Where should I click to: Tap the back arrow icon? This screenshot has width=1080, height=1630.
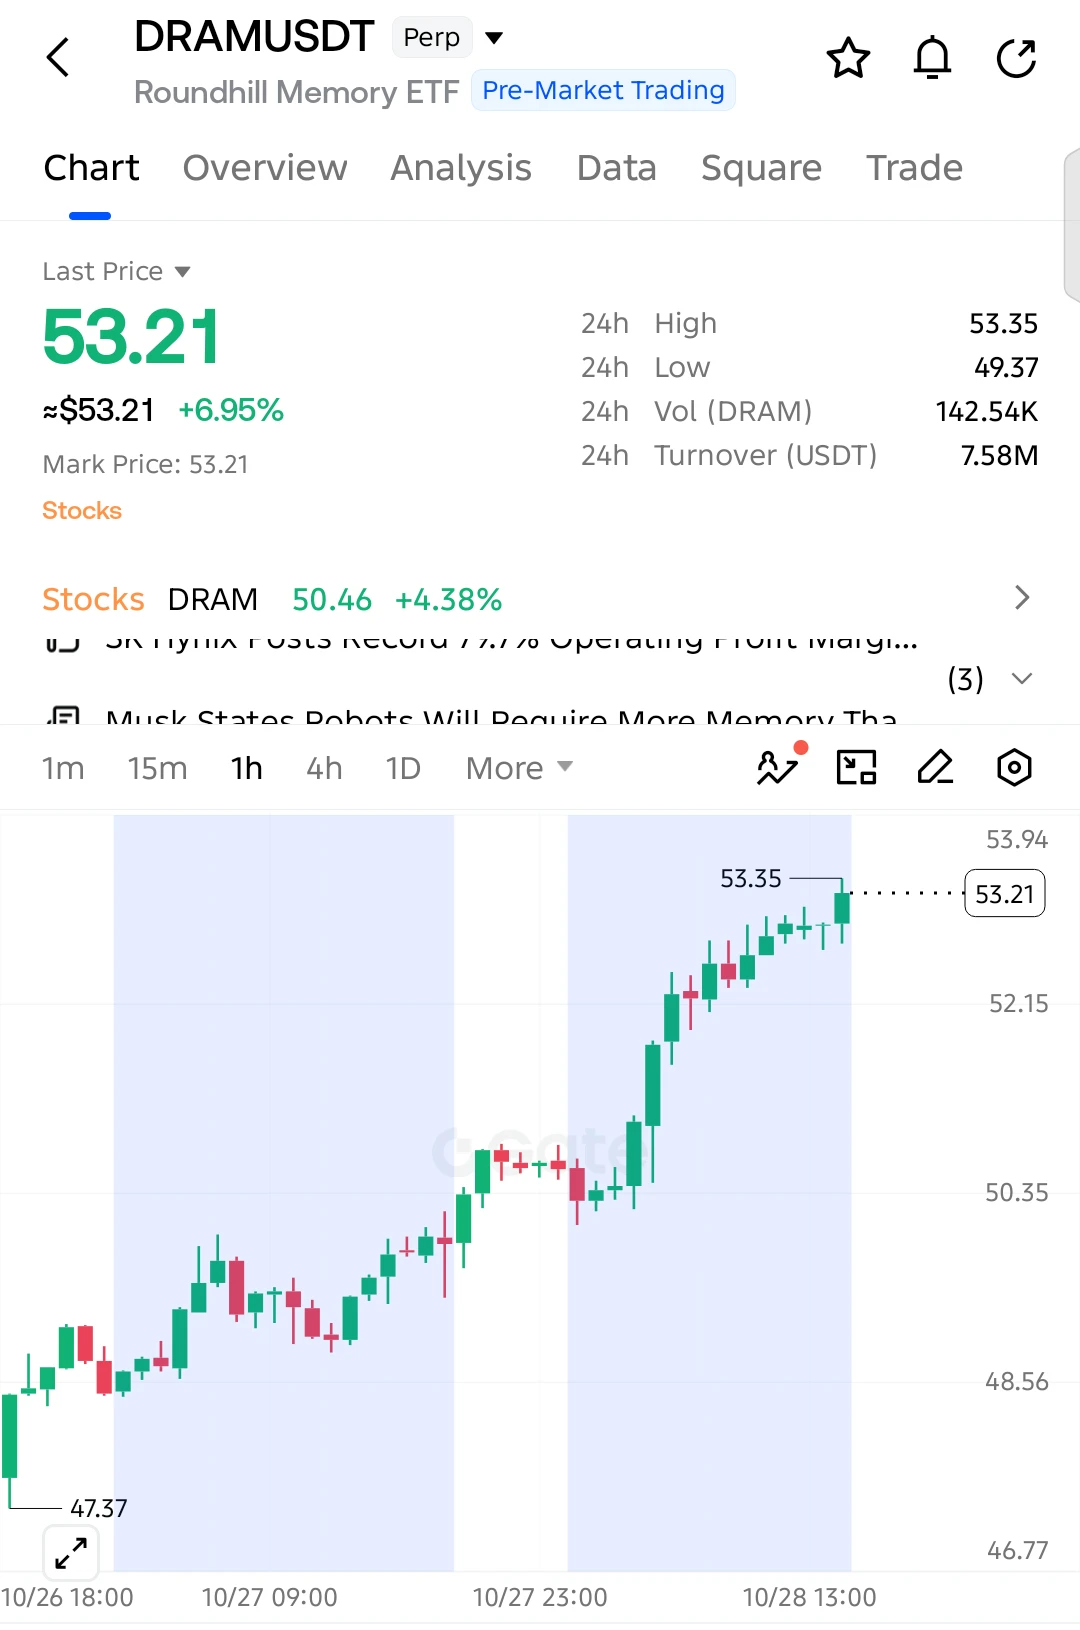click(59, 57)
